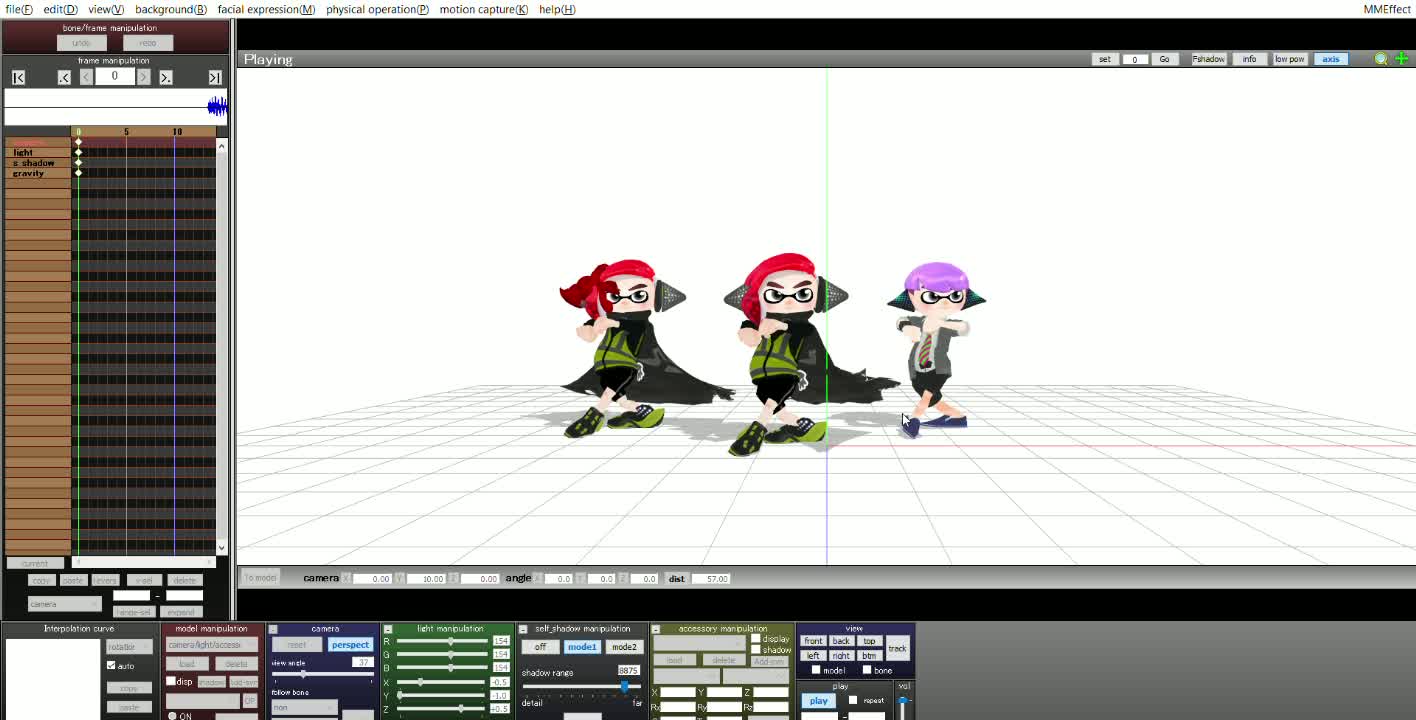This screenshot has width=1416, height=720.
Task: Open the edit menu
Action: pyautogui.click(x=60, y=9)
